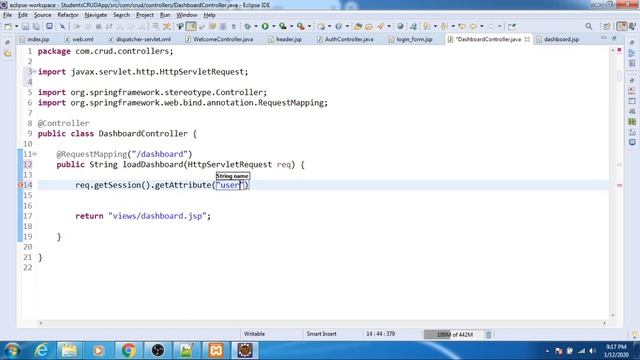This screenshot has height=360, width=640.
Task: Open the Windows Start button
Action: (12, 351)
